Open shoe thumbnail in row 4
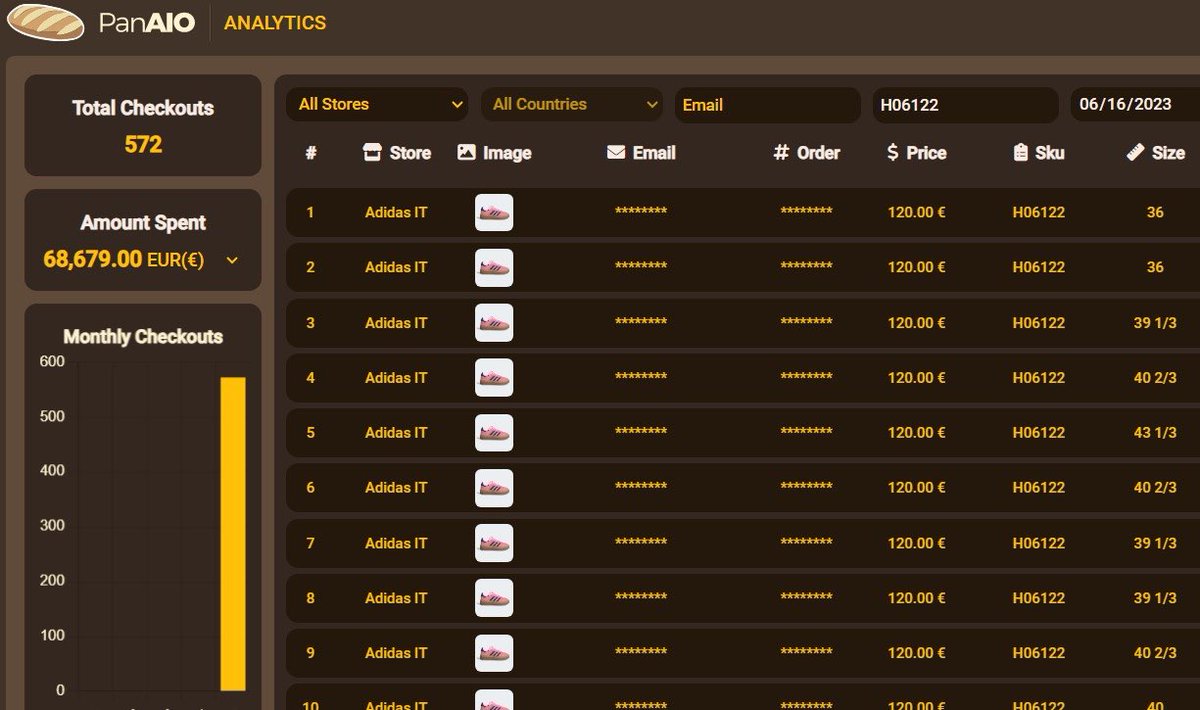The height and width of the screenshot is (710, 1200). coord(494,378)
